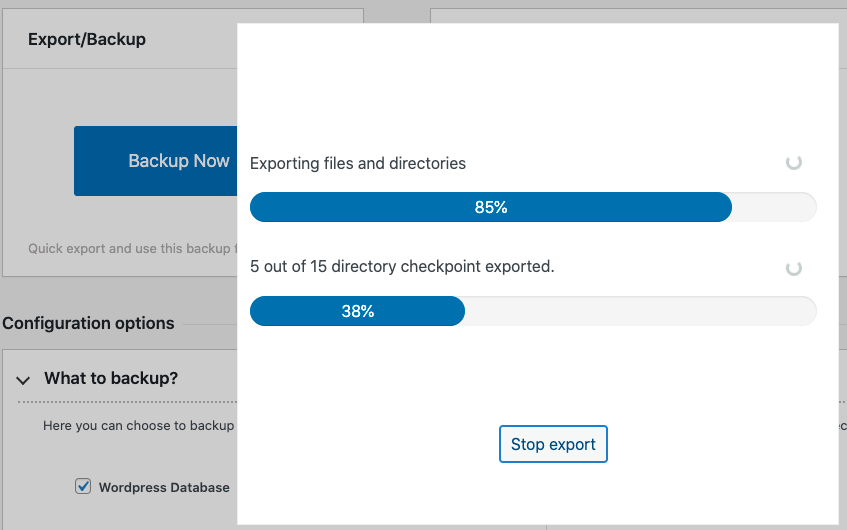This screenshot has width=847, height=530.
Task: Click the 85% filled progress bar
Action: tap(490, 207)
